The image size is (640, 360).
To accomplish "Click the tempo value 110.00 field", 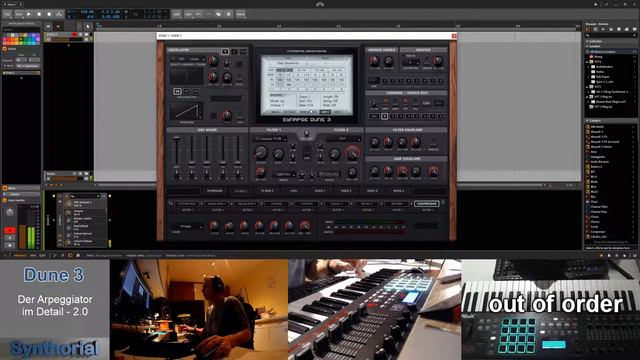I will [87, 12].
